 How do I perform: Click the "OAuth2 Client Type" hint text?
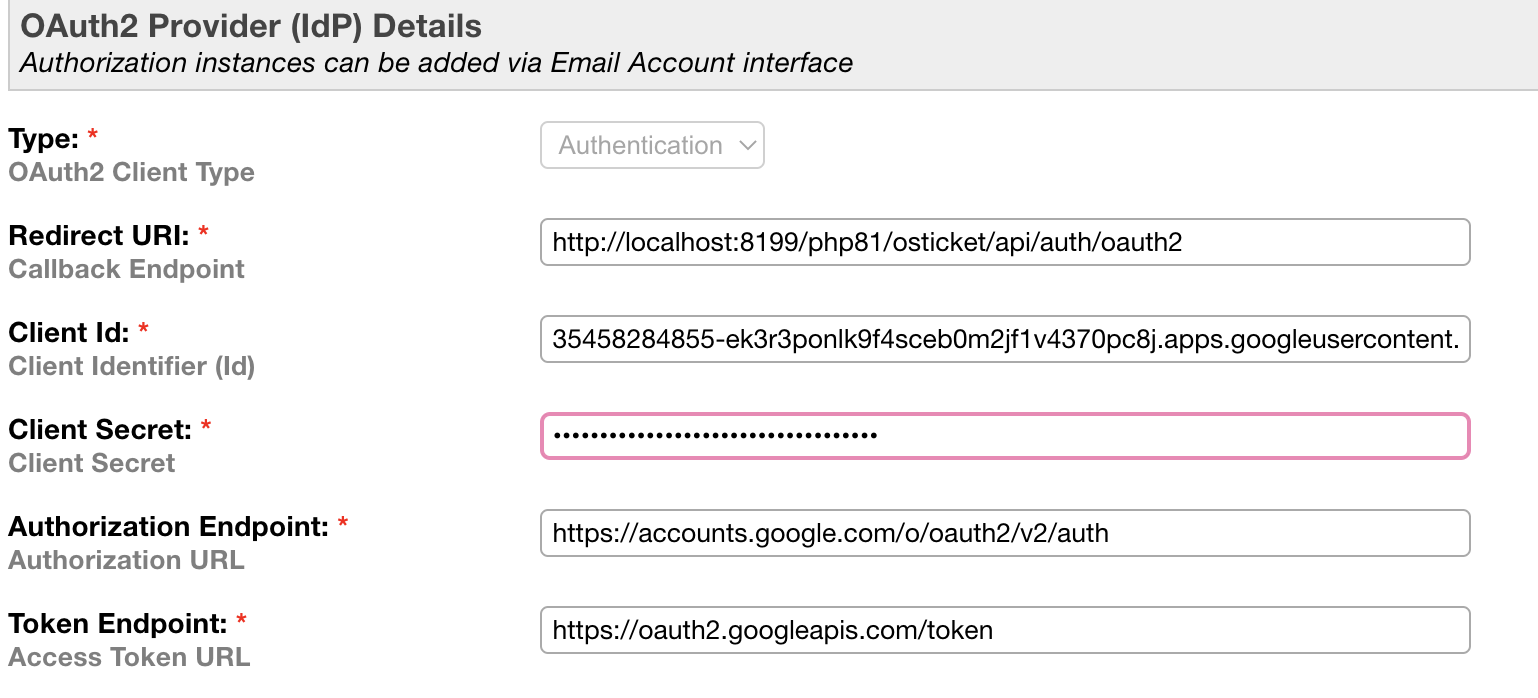coord(131,172)
